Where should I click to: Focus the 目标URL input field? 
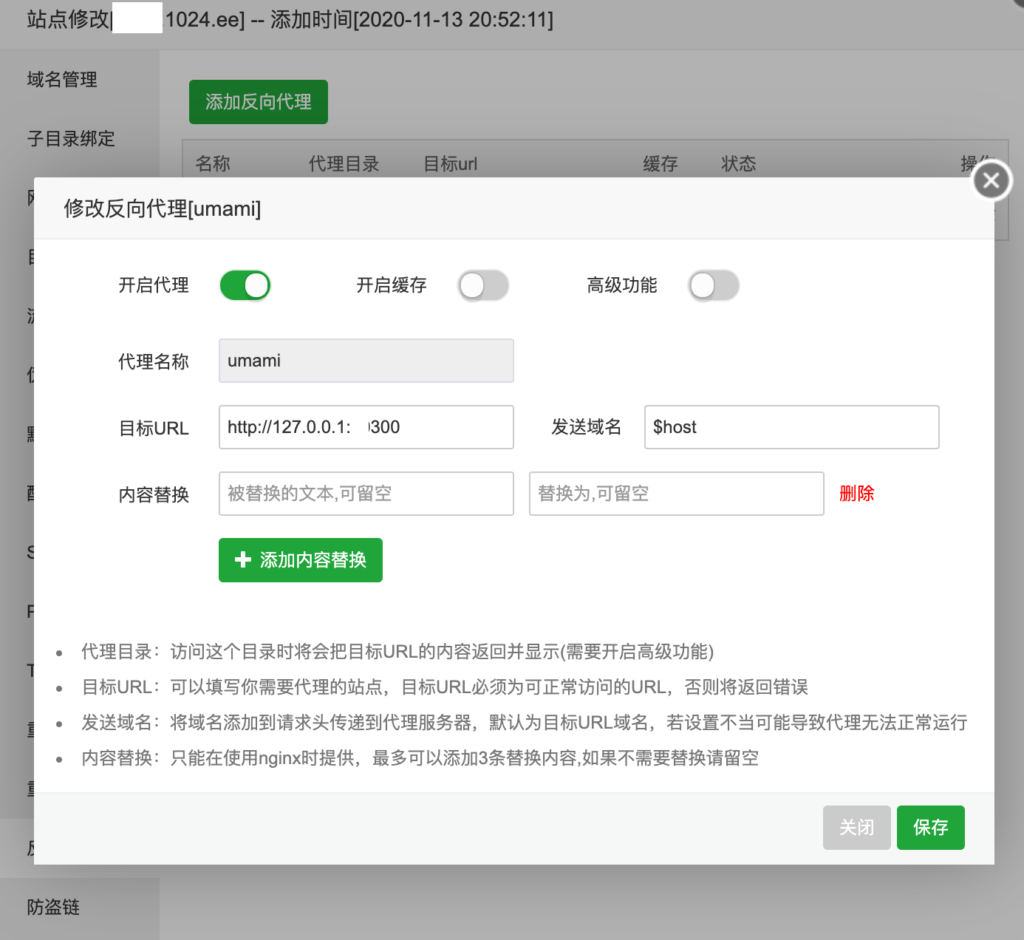coord(366,427)
